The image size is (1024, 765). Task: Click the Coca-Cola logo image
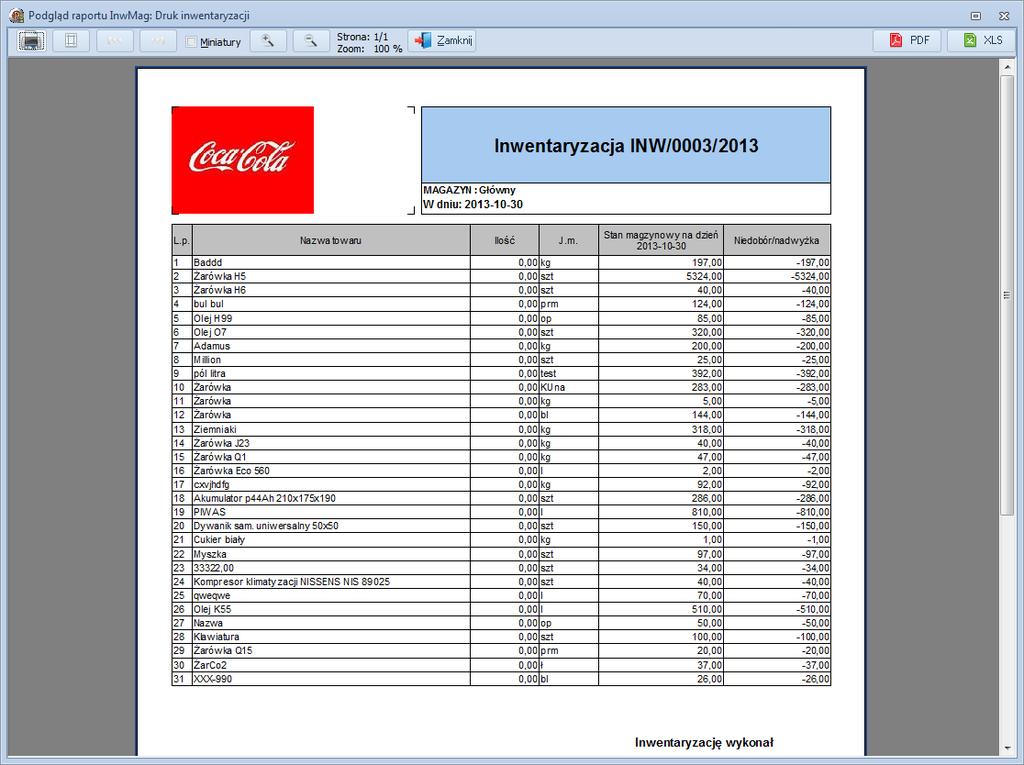click(x=243, y=160)
